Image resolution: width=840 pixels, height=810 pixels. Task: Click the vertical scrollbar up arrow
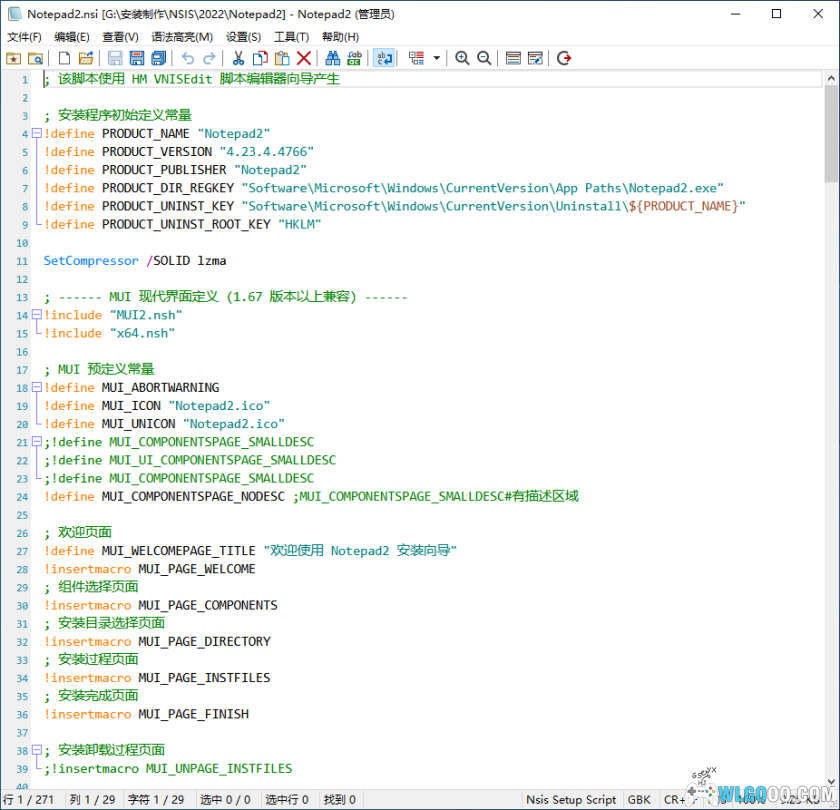coord(831,77)
